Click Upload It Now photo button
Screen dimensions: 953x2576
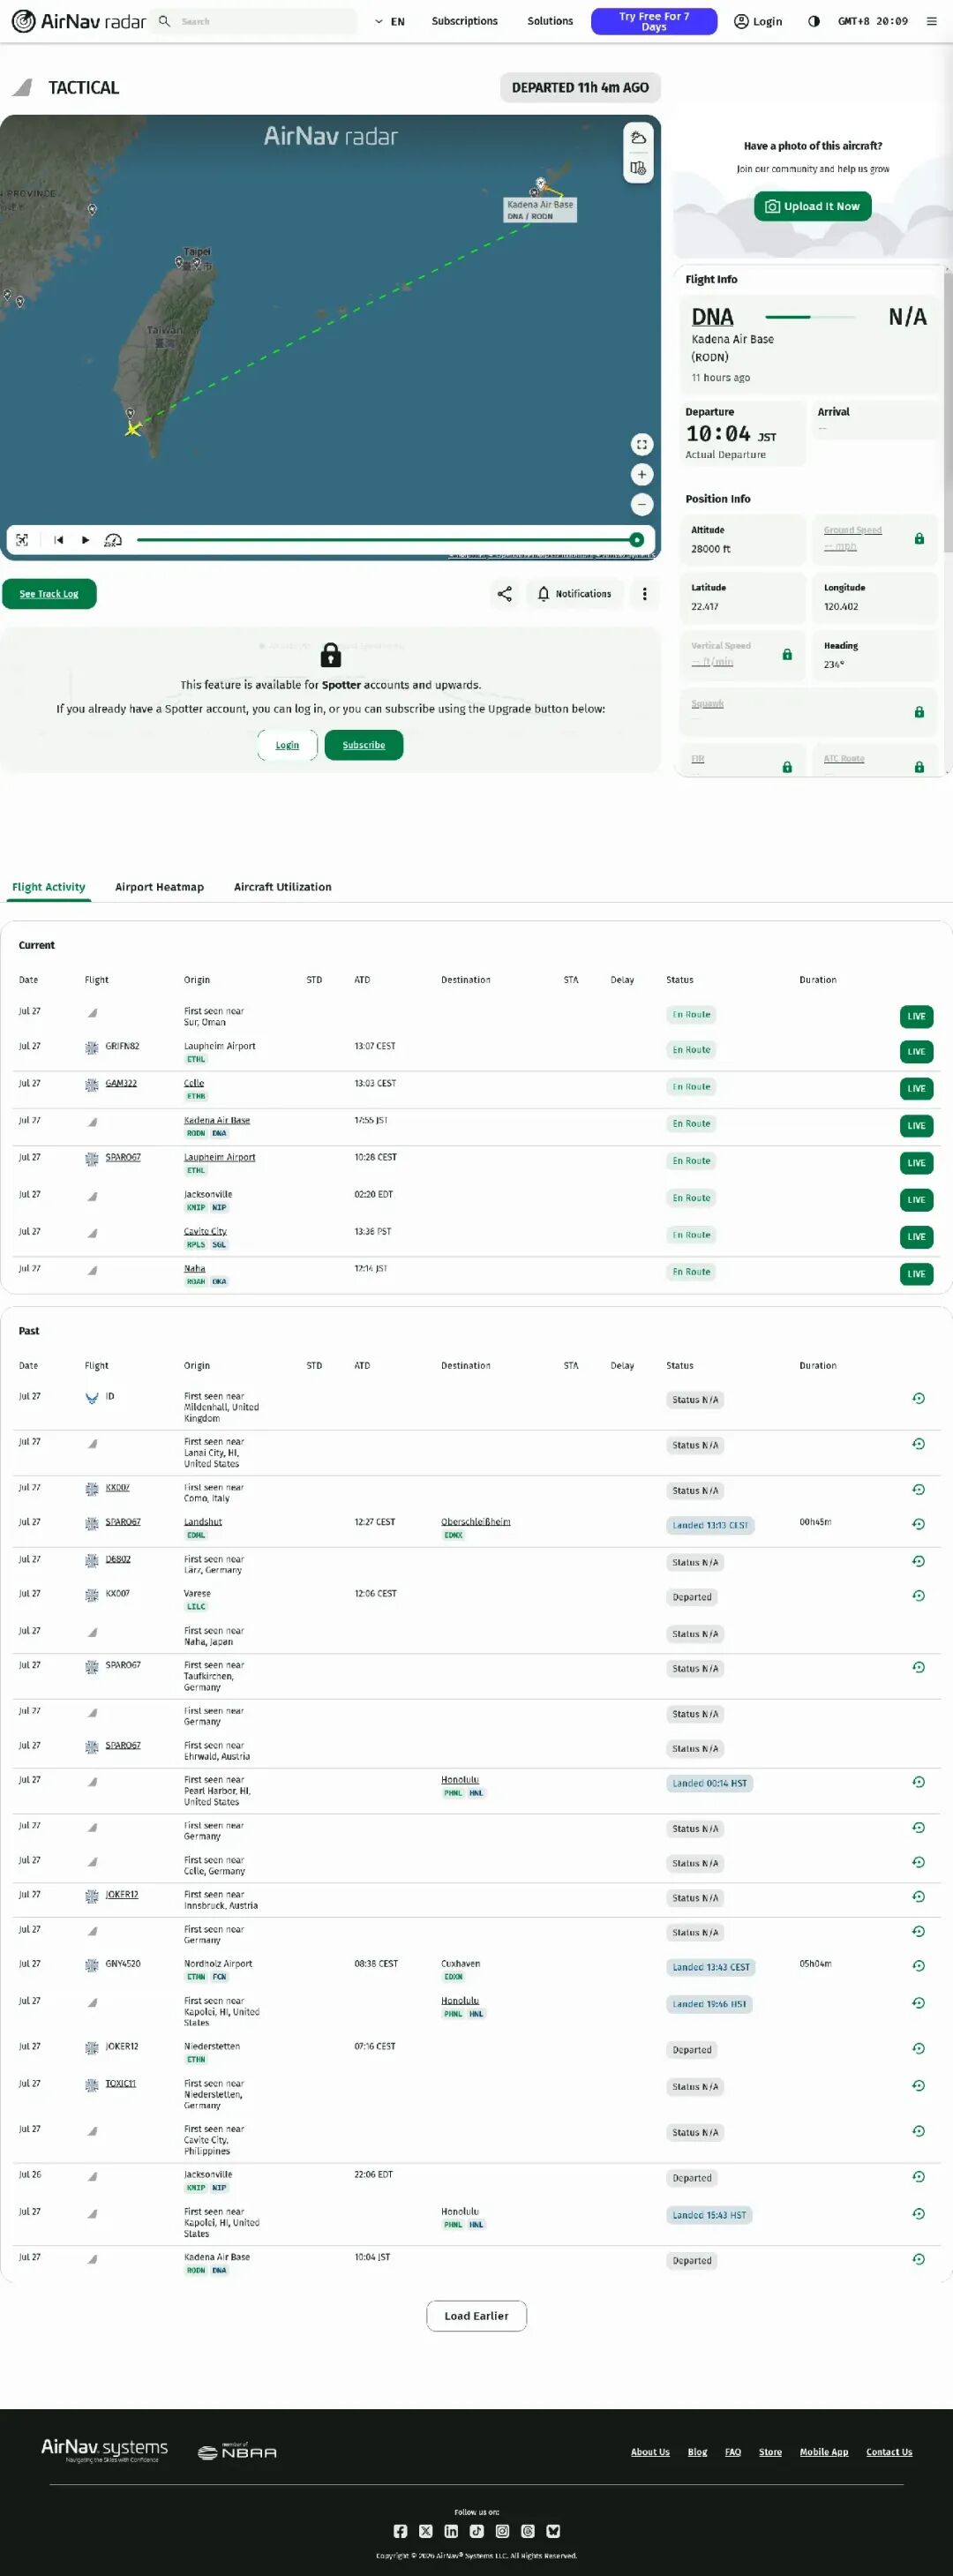[x=813, y=206]
